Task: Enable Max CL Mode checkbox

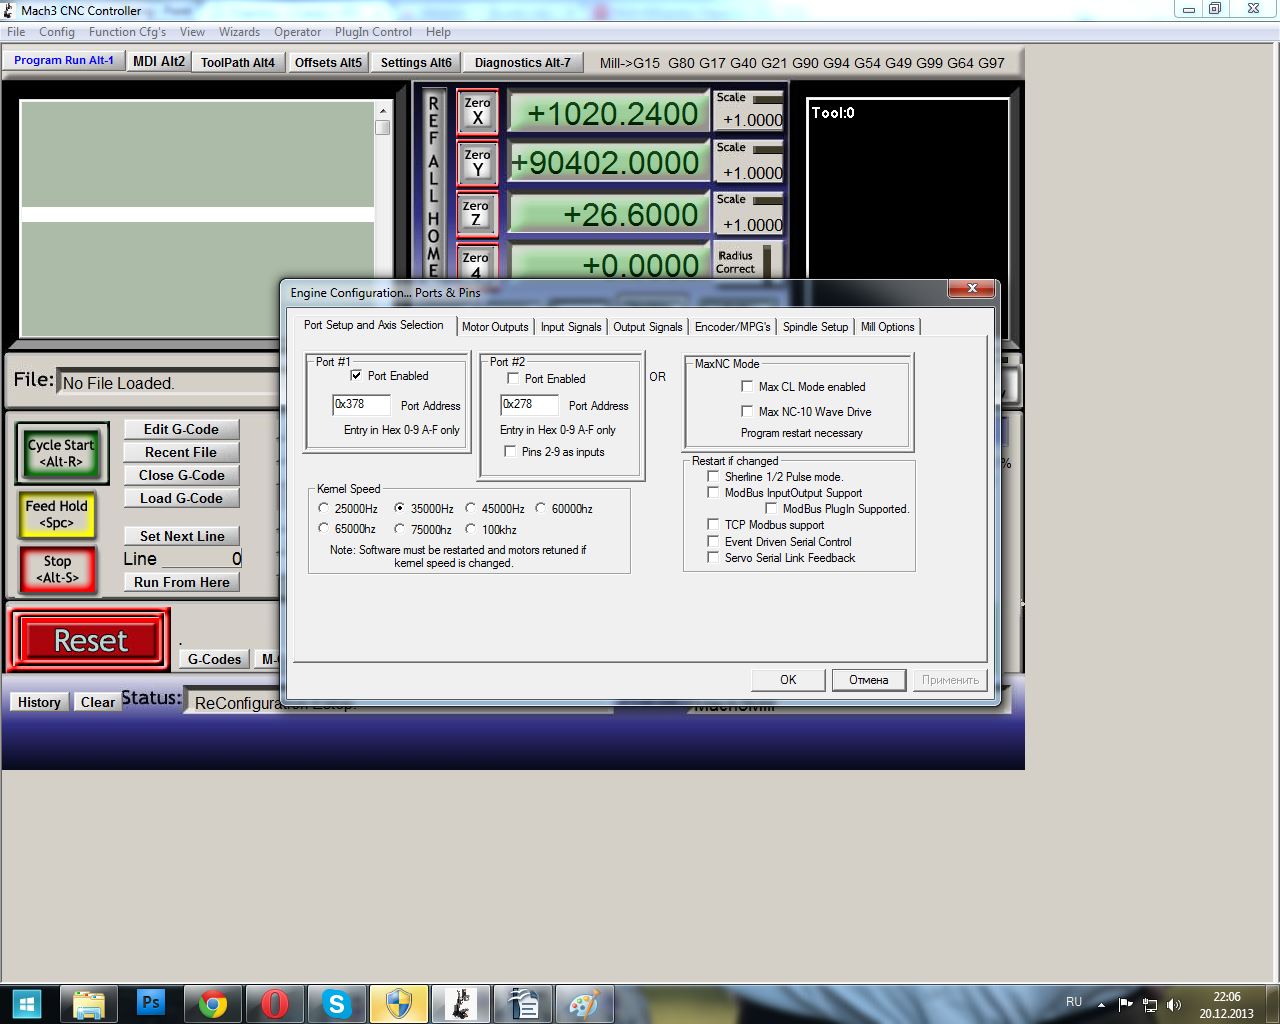Action: [747, 386]
